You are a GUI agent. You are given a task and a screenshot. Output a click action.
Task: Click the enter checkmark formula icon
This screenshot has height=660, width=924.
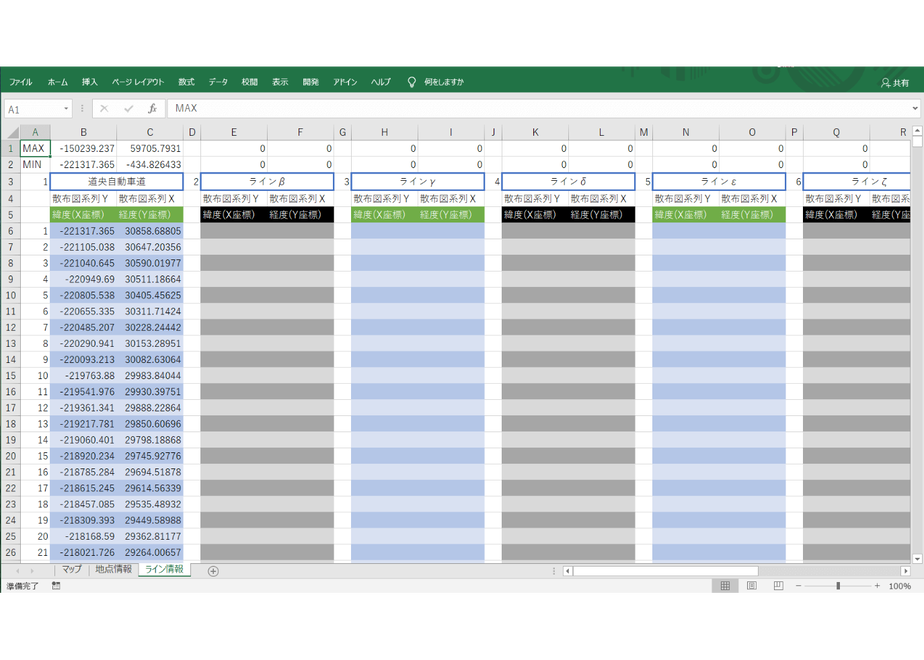(128, 108)
